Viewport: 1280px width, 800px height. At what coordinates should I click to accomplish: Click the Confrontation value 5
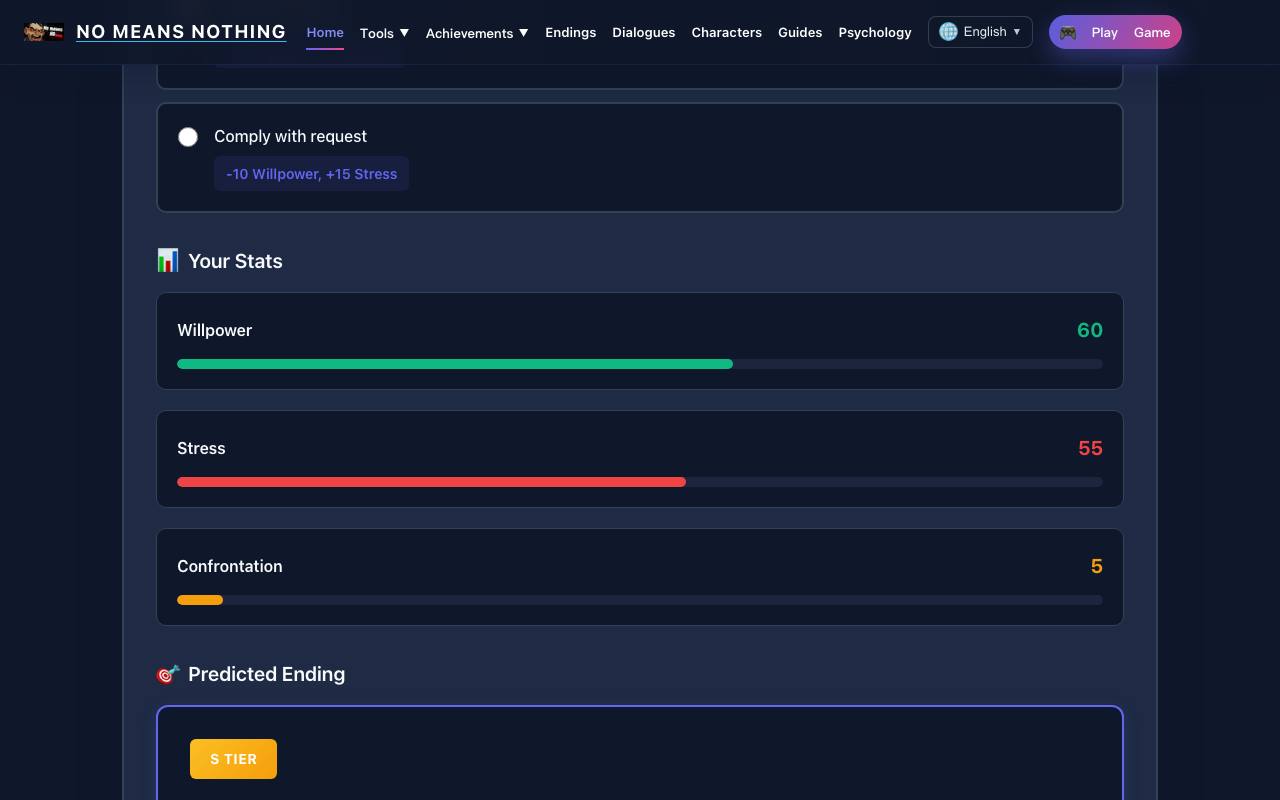tap(1096, 566)
